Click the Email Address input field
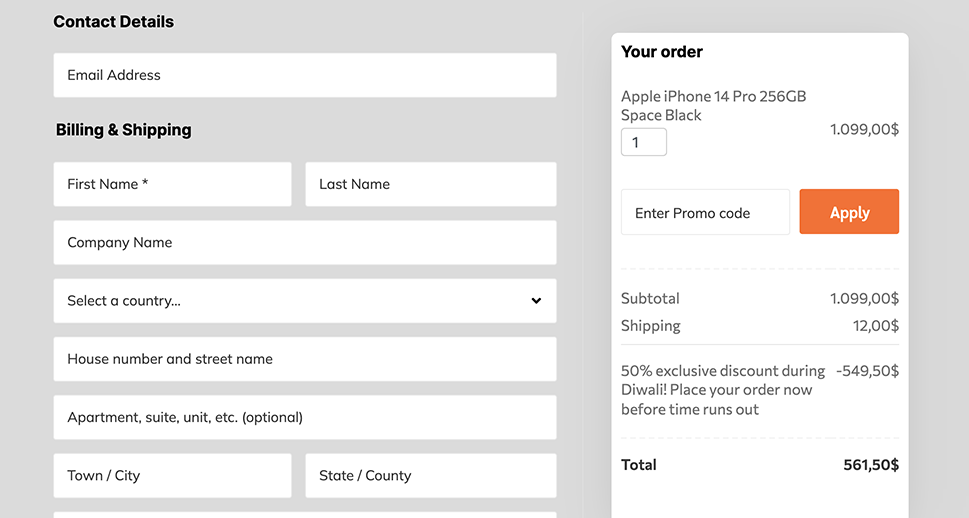969x518 pixels. [304, 75]
